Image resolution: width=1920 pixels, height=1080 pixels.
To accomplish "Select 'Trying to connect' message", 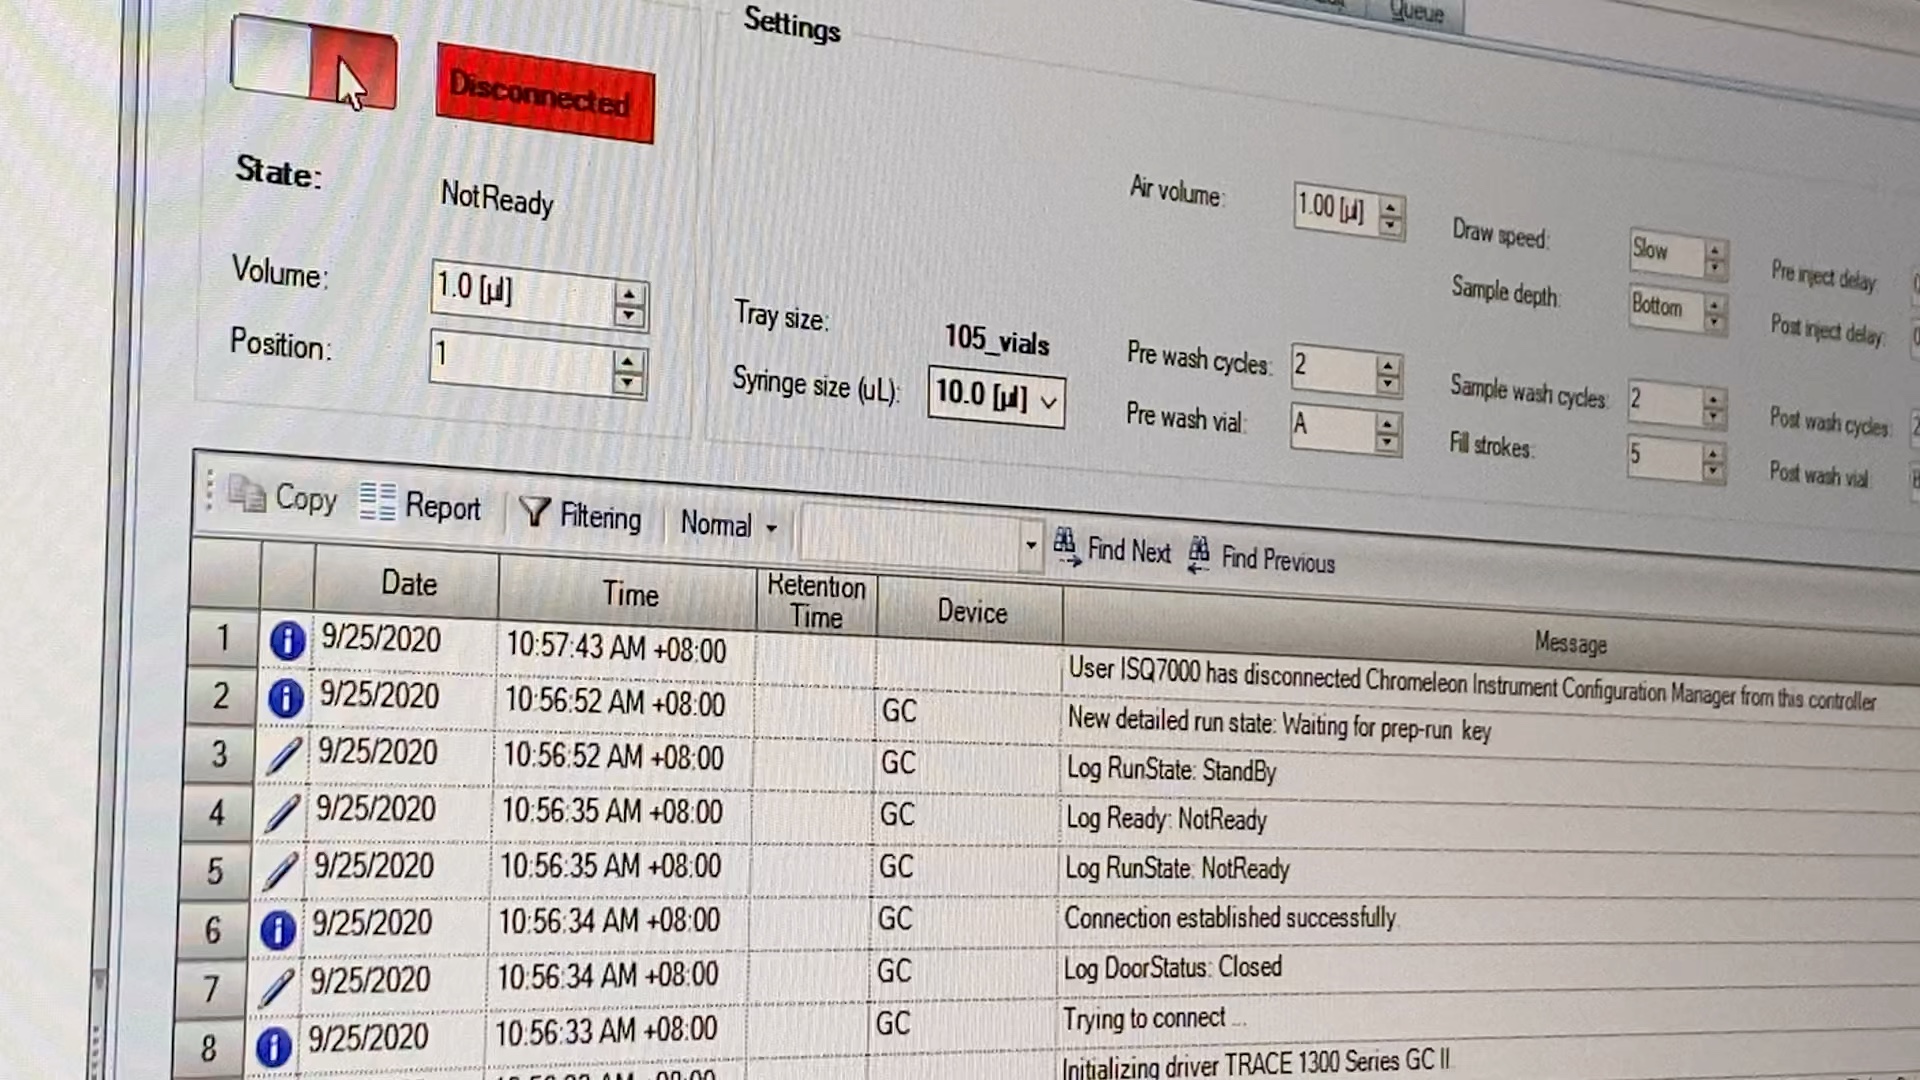I will 1153,1018.
